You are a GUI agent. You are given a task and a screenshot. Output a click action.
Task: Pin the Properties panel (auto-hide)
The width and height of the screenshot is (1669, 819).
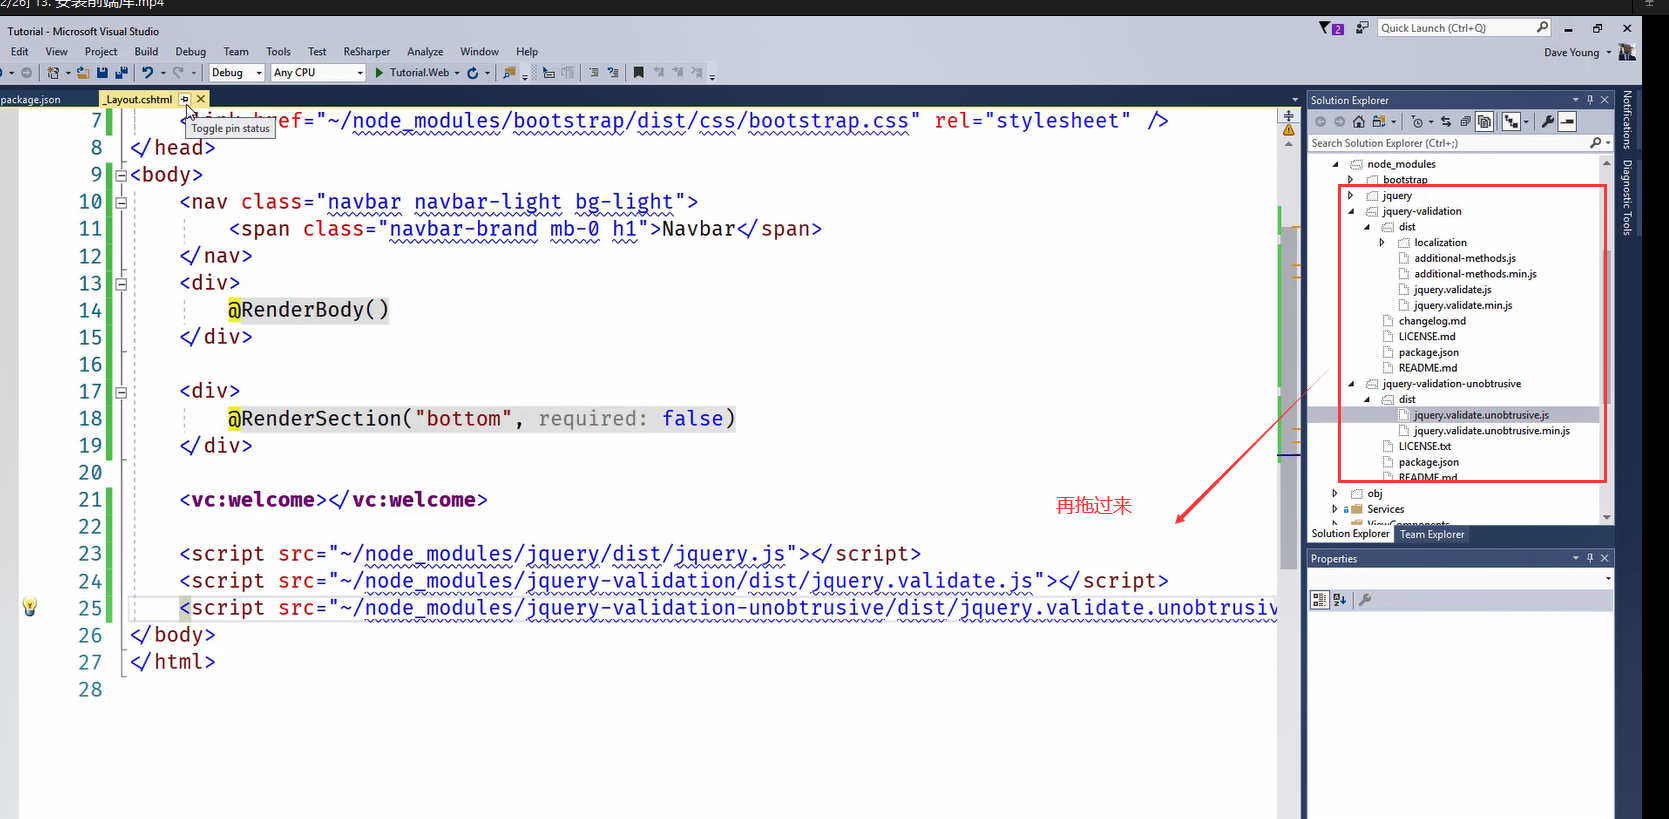[x=1590, y=558]
